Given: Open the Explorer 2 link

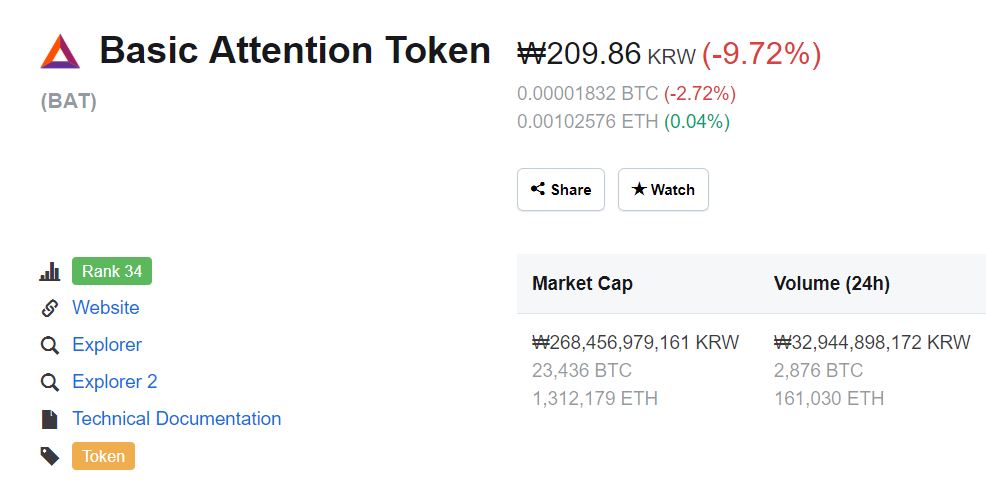Looking at the screenshot, I should pos(114,382).
